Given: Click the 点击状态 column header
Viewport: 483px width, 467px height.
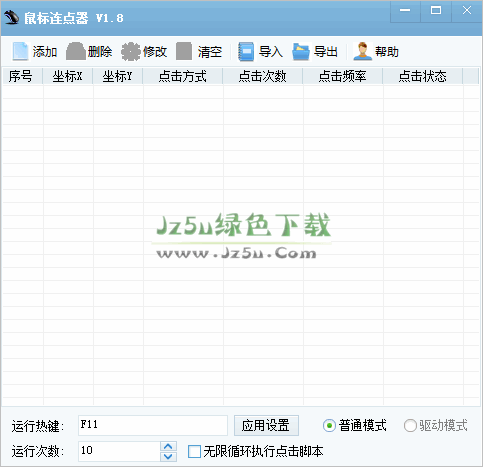Looking at the screenshot, I should 423,76.
